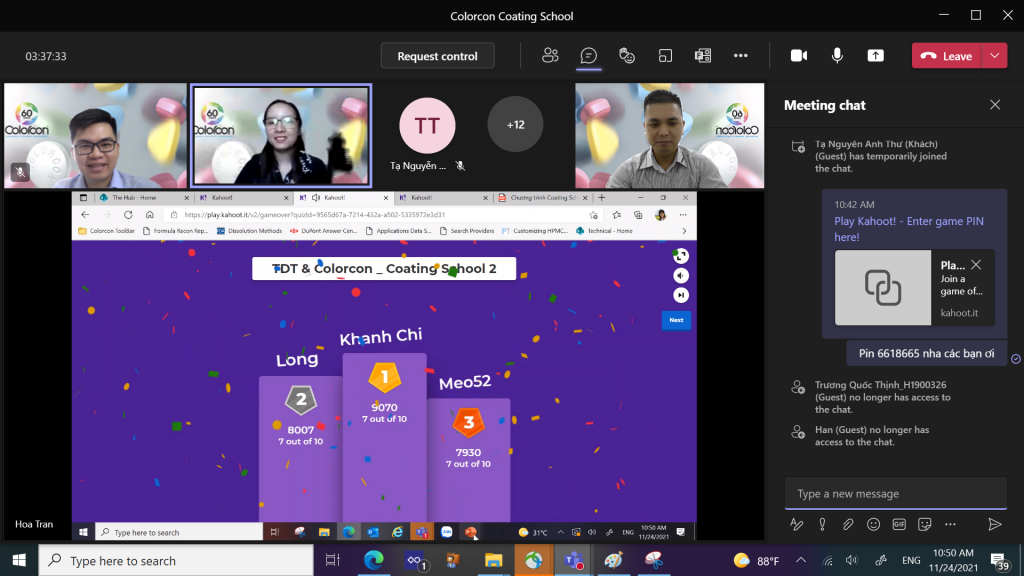Open More actions ellipsis in meeting toolbar

click(x=741, y=56)
